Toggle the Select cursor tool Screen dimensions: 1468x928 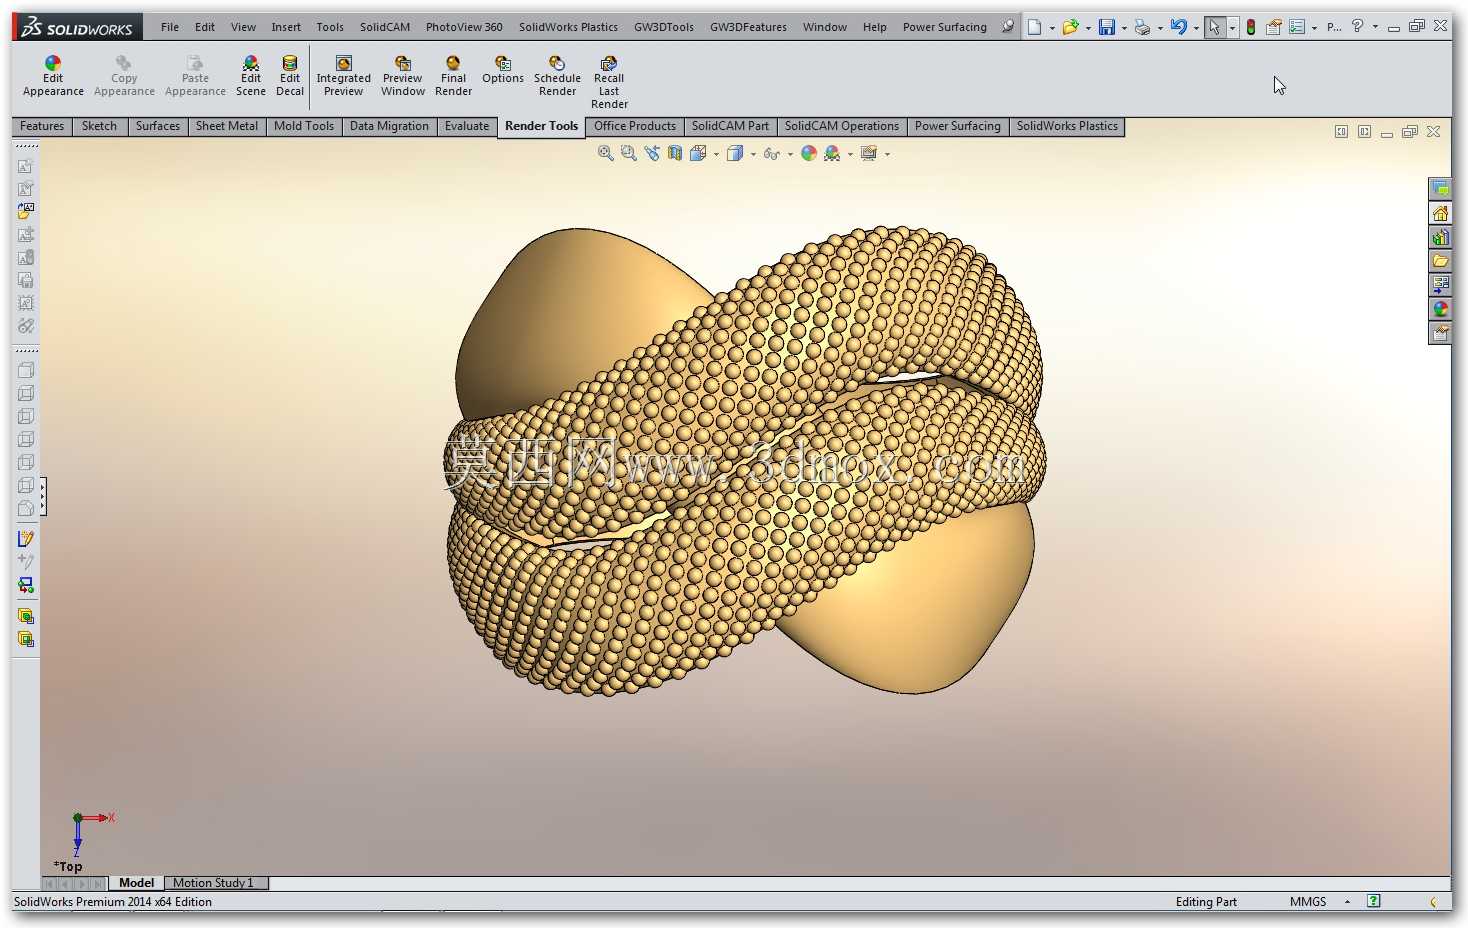pos(1214,27)
